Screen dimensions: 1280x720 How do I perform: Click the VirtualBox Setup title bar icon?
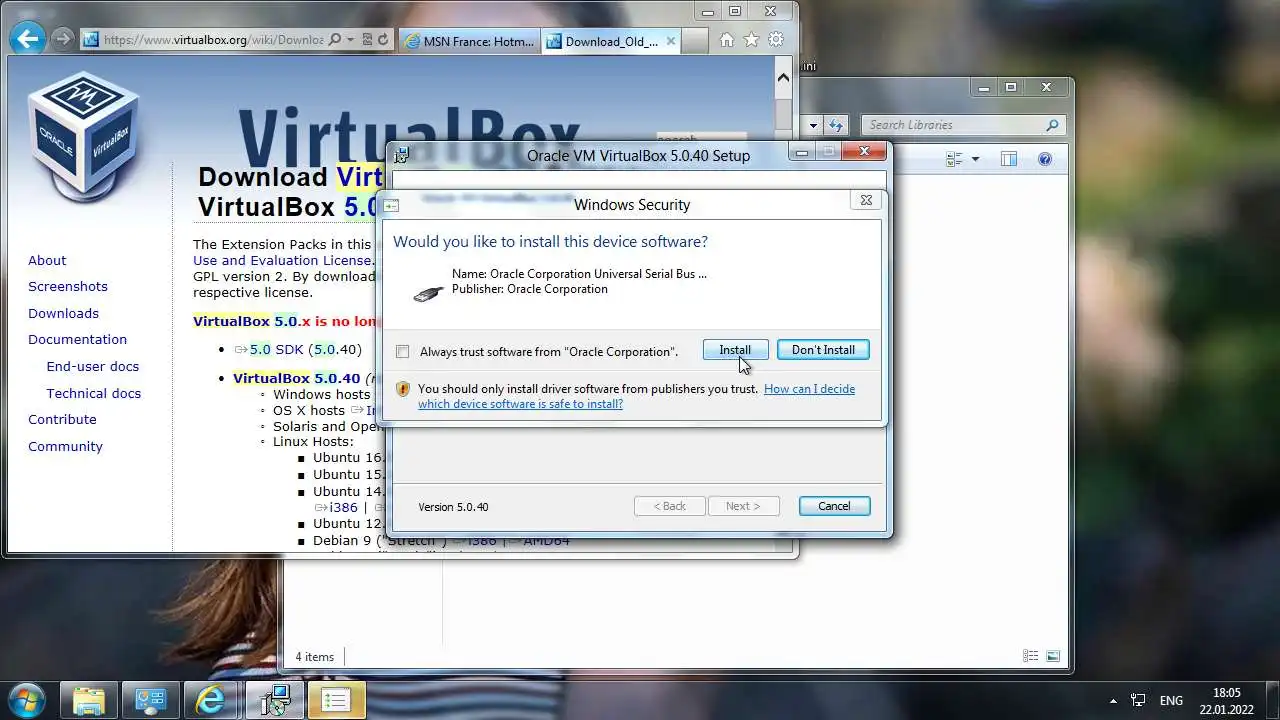point(402,154)
